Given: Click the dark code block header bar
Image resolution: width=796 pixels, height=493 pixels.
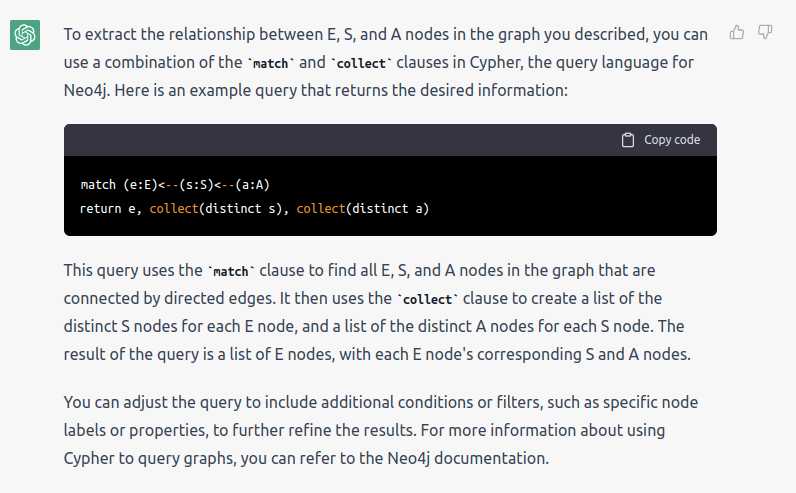Looking at the screenshot, I should 390,140.
